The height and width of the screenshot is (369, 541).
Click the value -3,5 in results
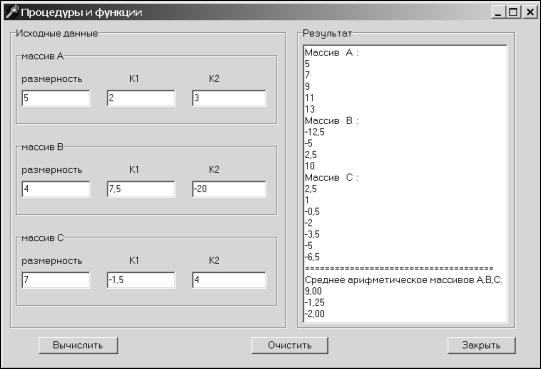coord(312,234)
